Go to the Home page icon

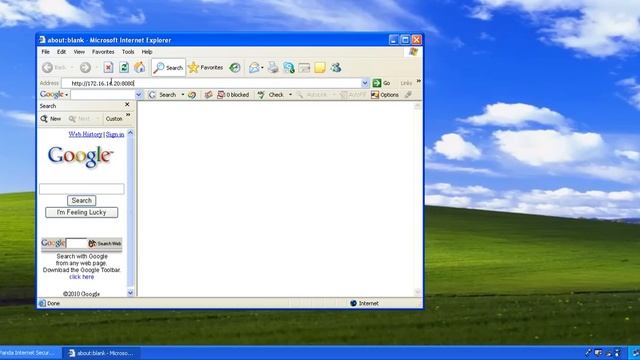139,67
